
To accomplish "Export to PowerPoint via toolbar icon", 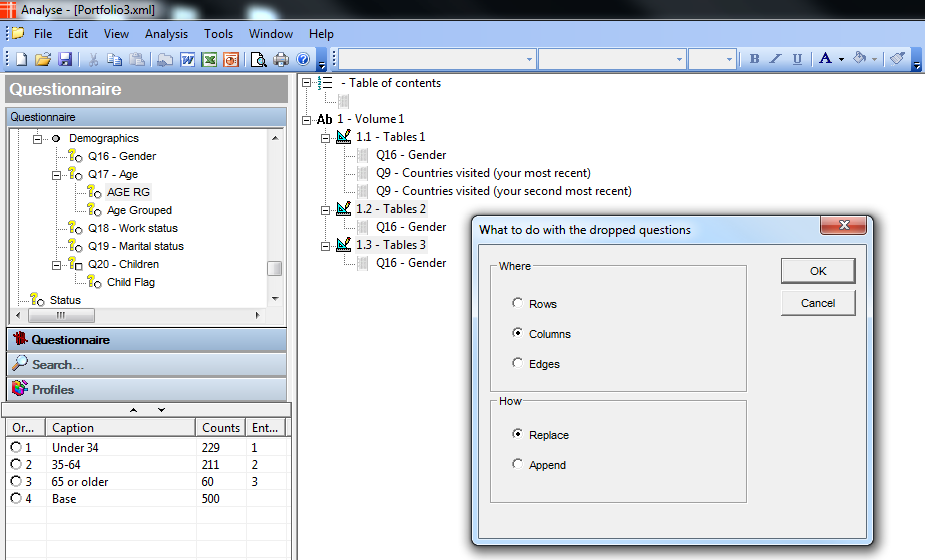I will [231, 59].
